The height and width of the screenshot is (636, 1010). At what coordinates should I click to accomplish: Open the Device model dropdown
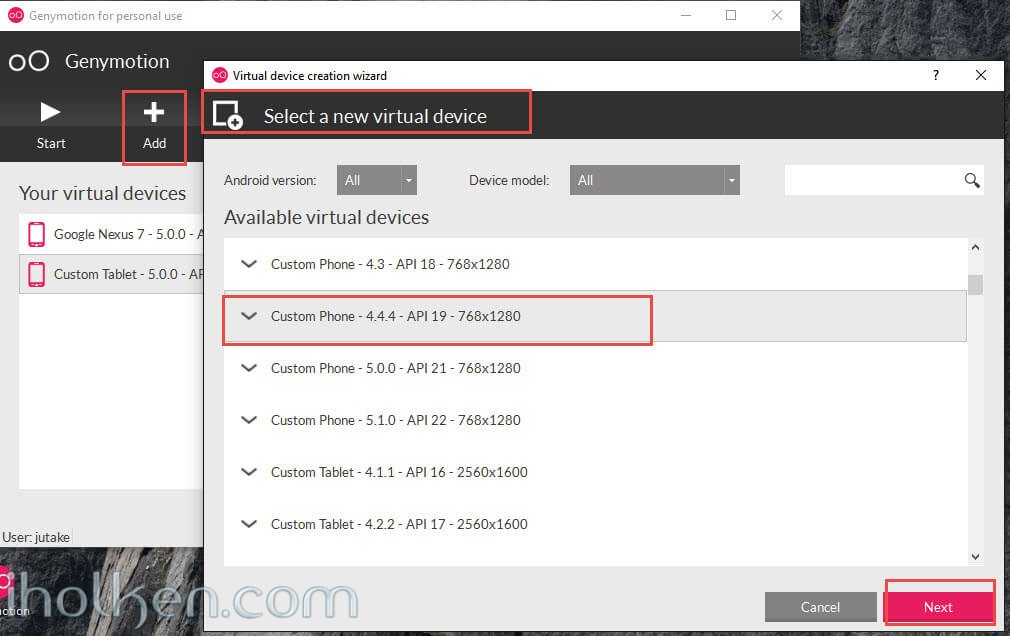[654, 180]
